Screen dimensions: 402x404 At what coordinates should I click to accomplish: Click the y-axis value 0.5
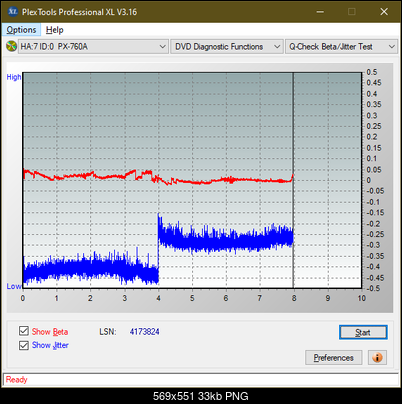[x=372, y=72]
